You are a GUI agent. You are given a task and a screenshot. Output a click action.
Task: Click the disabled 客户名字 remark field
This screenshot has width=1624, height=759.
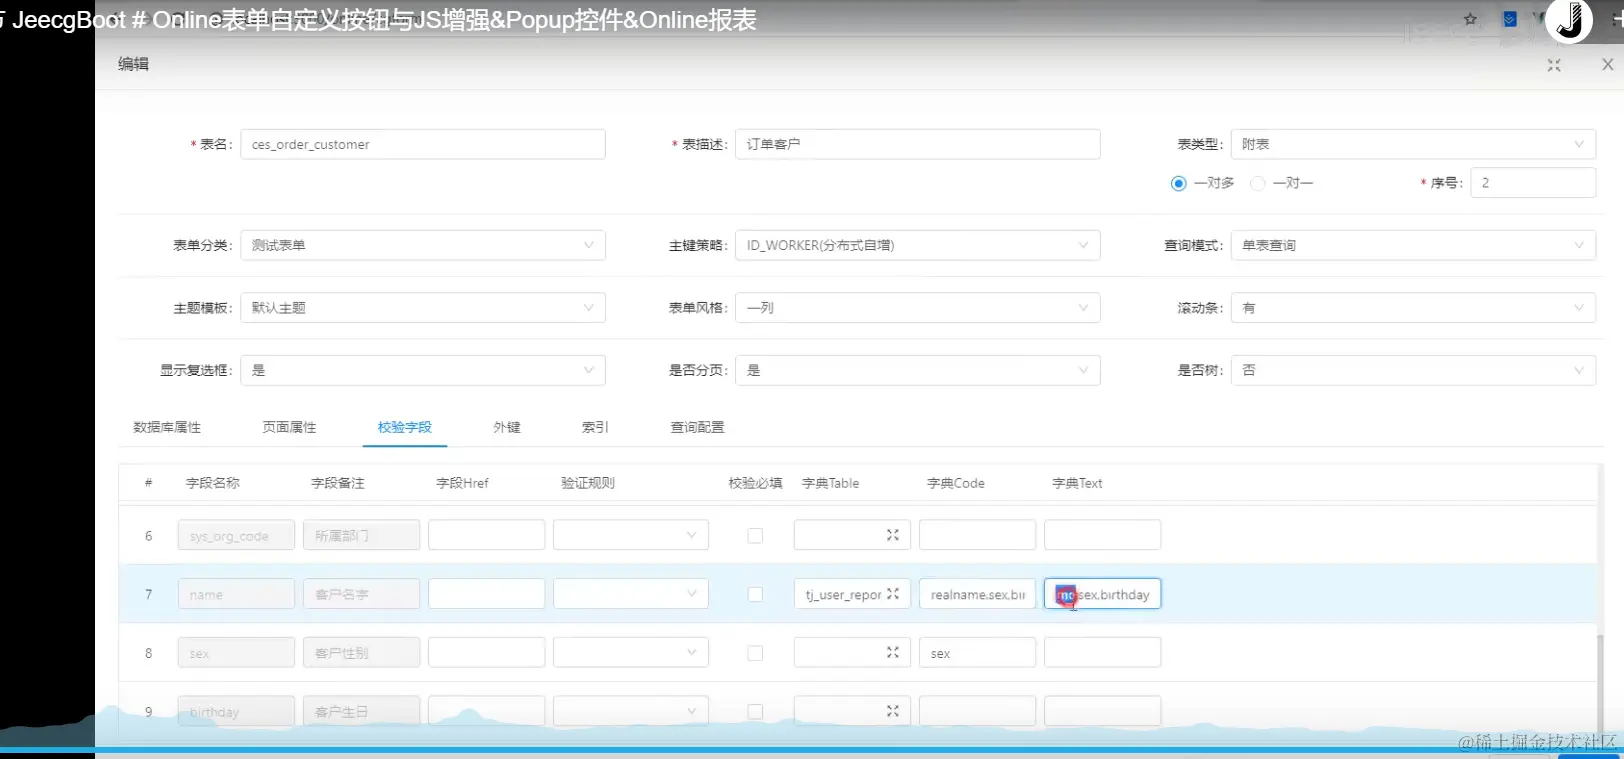362,594
